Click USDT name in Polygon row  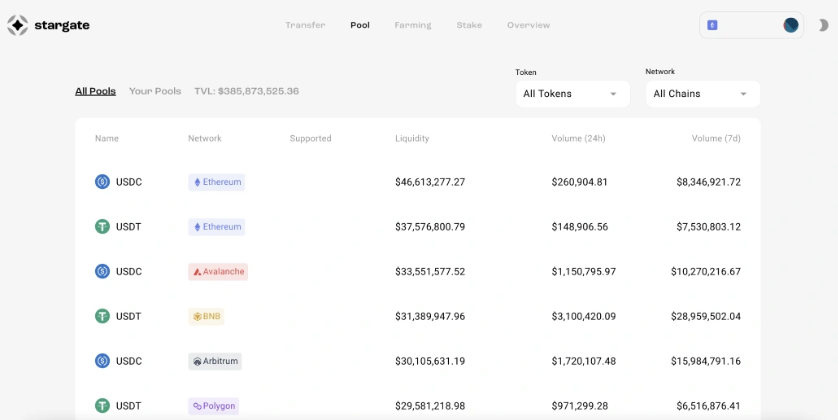click(129, 407)
